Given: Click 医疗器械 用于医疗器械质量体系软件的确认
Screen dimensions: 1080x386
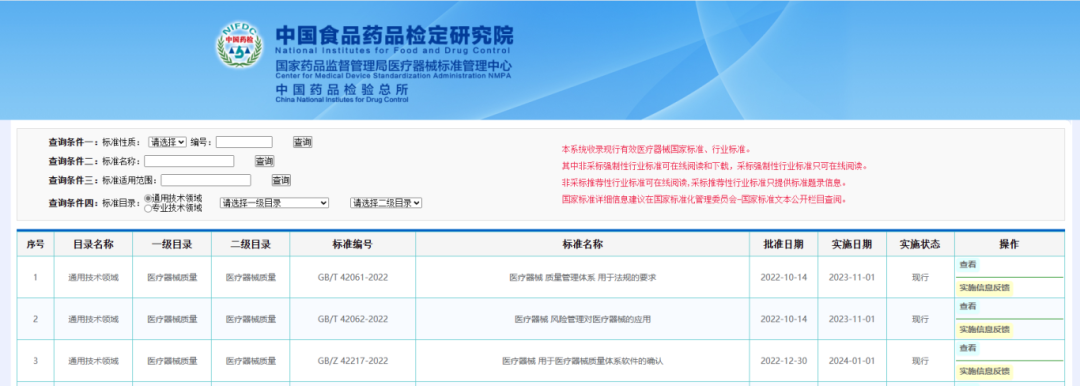Looking at the screenshot, I should pyautogui.click(x=583, y=360).
